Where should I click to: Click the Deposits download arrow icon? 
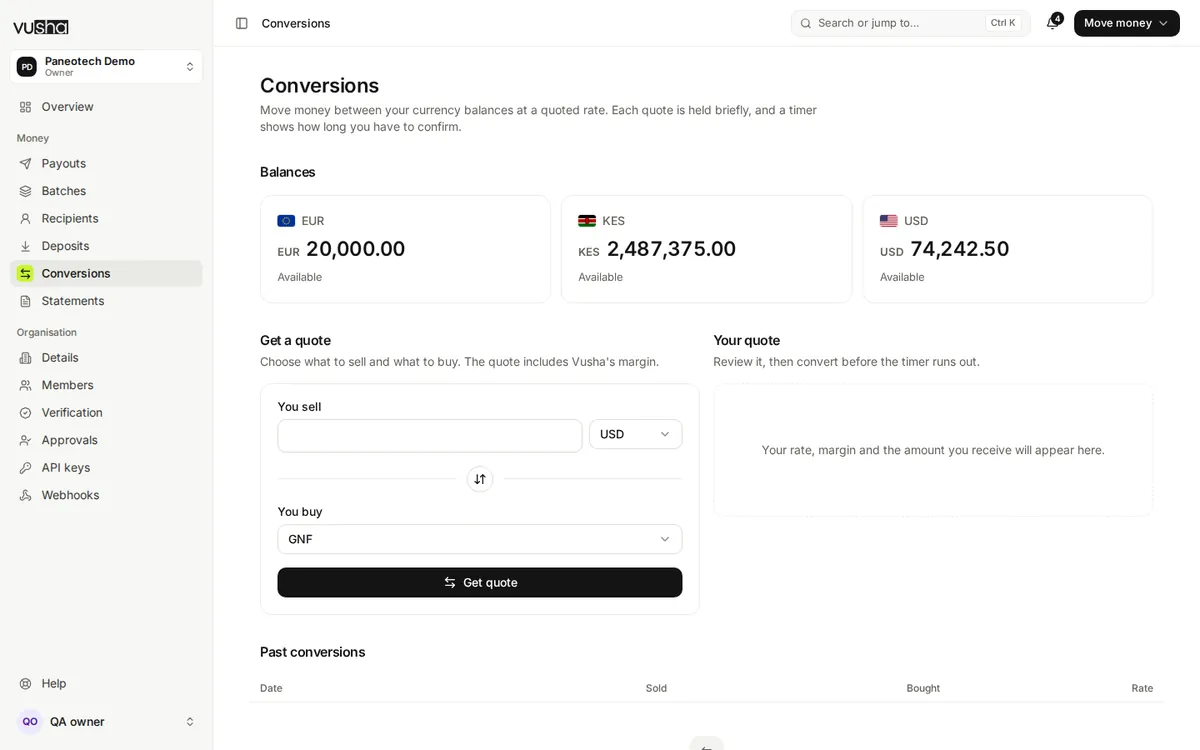[25, 246]
